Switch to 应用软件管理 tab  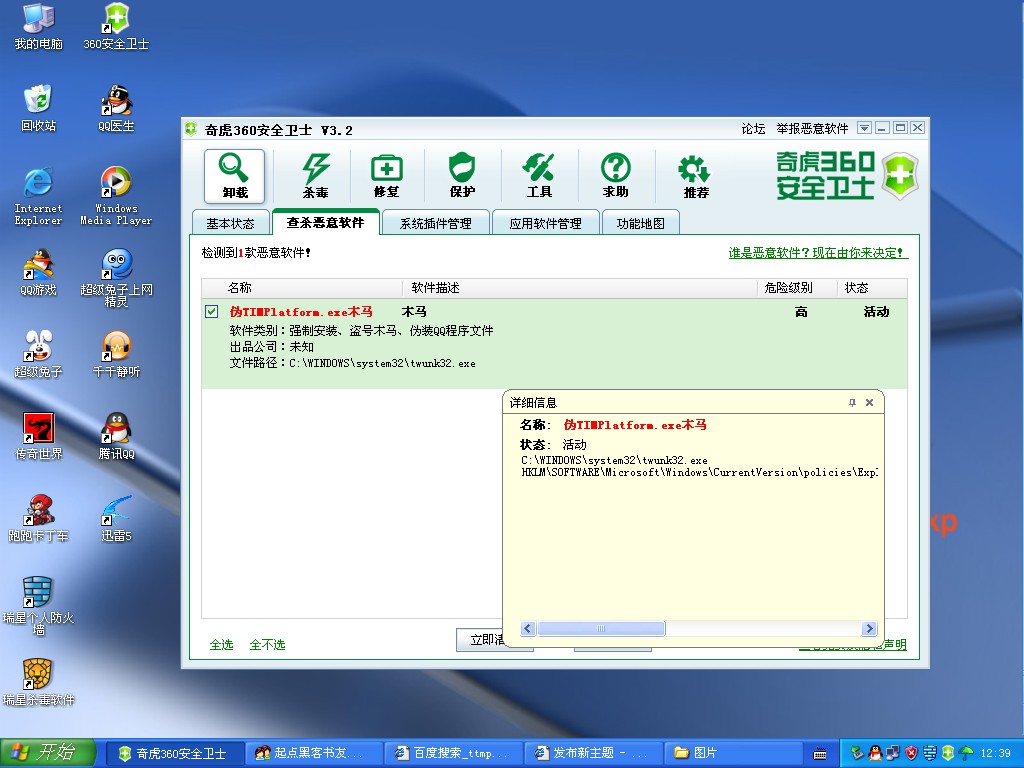545,223
